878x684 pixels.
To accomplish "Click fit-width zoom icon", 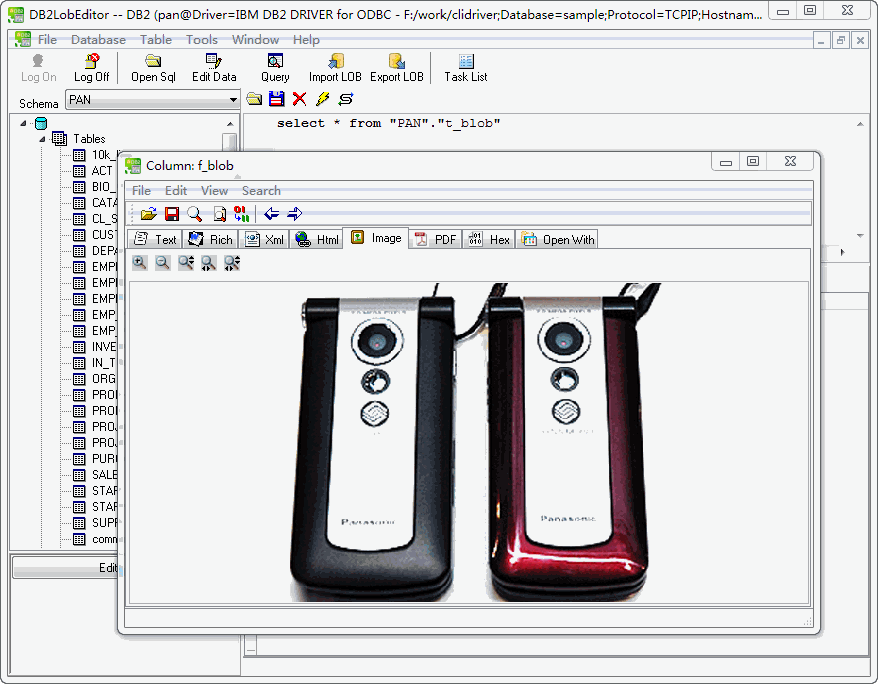I will pyautogui.click(x=209, y=263).
